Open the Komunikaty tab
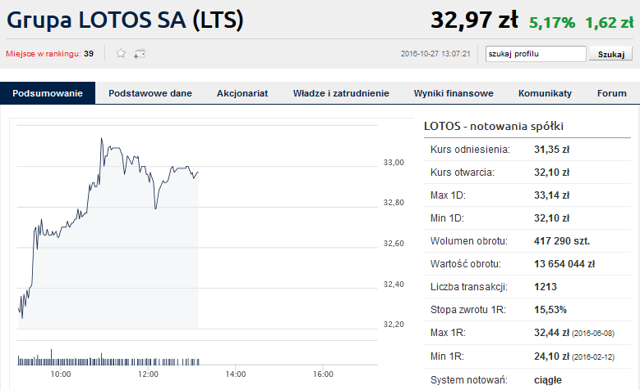This screenshot has width=640, height=390. pyautogui.click(x=545, y=93)
